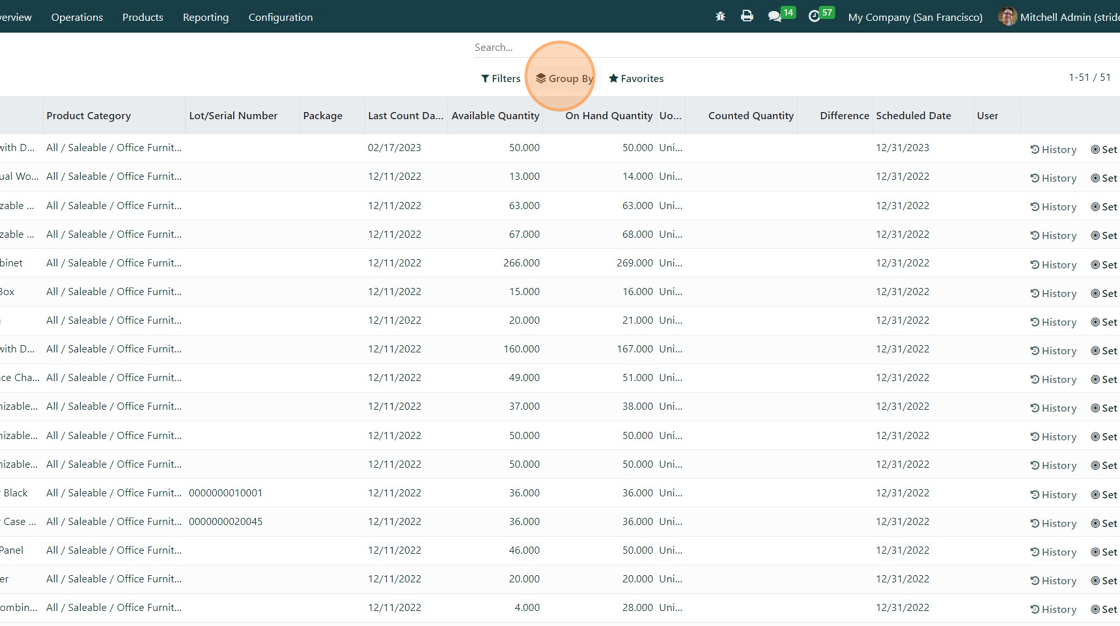Viewport: 1120px width, 626px height.
Task: Open the Configuration menu
Action: [280, 17]
